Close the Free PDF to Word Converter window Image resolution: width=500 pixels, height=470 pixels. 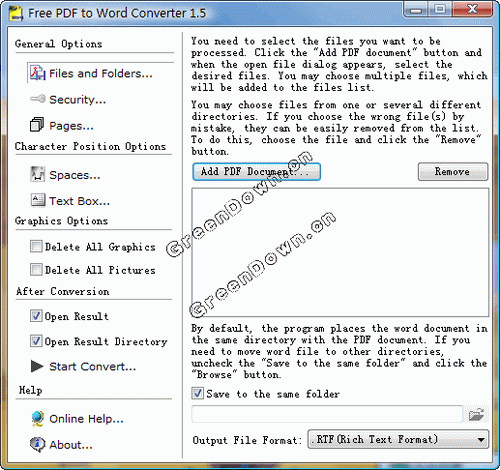tap(472, 10)
